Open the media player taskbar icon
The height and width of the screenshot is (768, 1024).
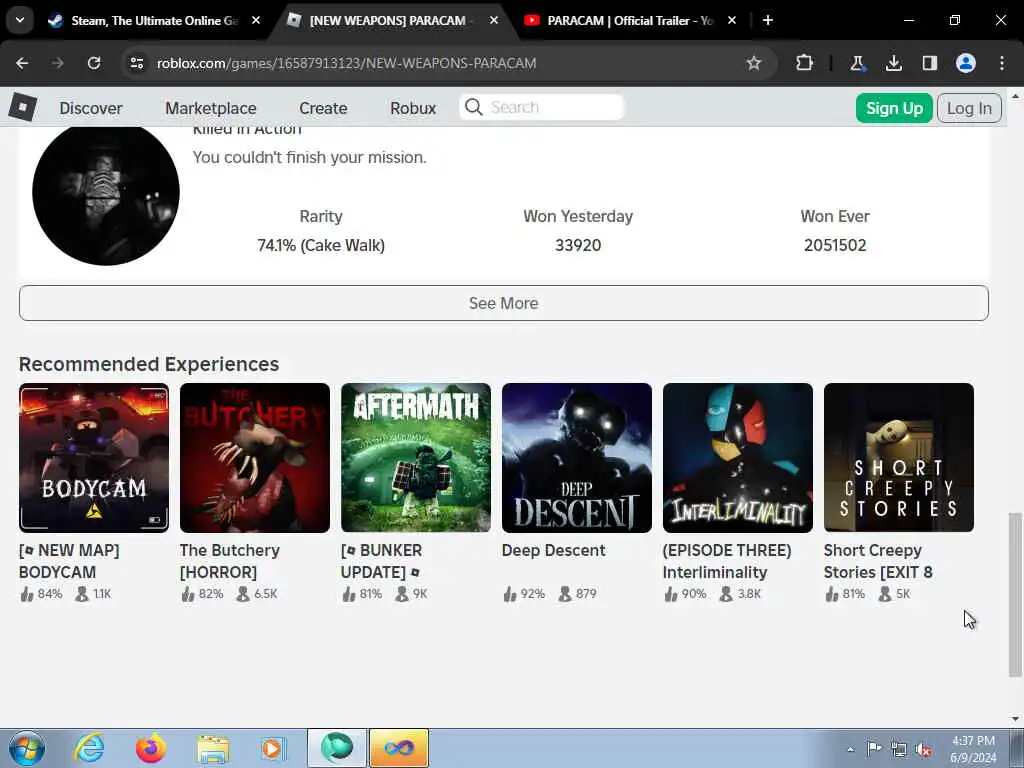(273, 748)
